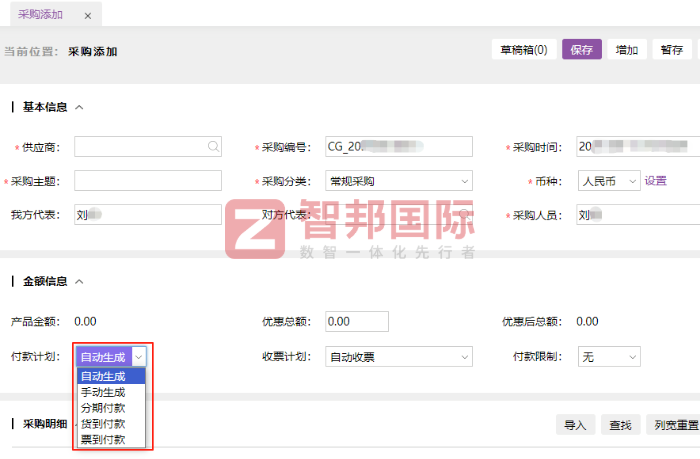The height and width of the screenshot is (459, 700).
Task: Close the 采购添加 tab
Action: 87,16
